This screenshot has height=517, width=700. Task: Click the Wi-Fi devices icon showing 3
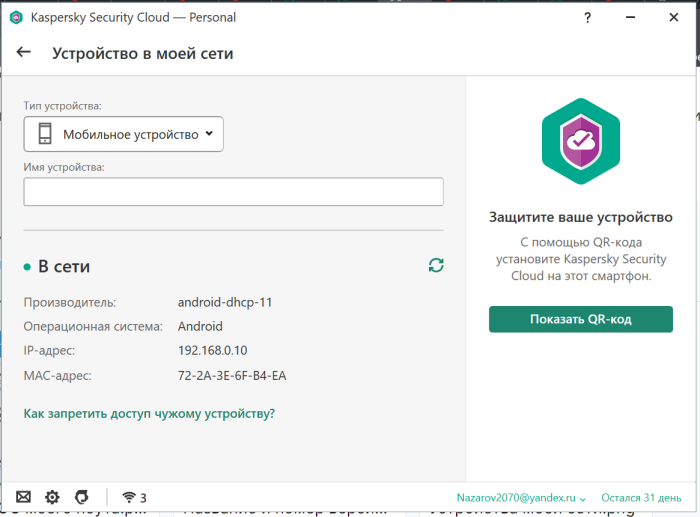point(134,497)
